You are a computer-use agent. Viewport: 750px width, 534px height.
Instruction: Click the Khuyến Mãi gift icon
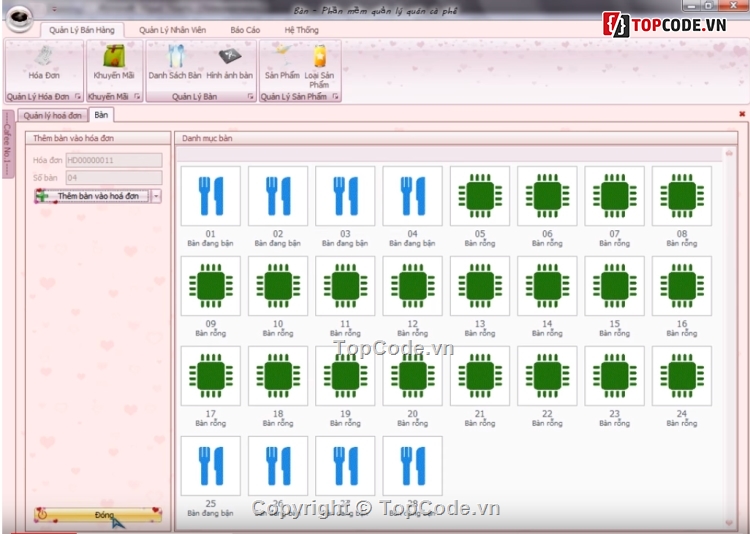click(x=113, y=60)
